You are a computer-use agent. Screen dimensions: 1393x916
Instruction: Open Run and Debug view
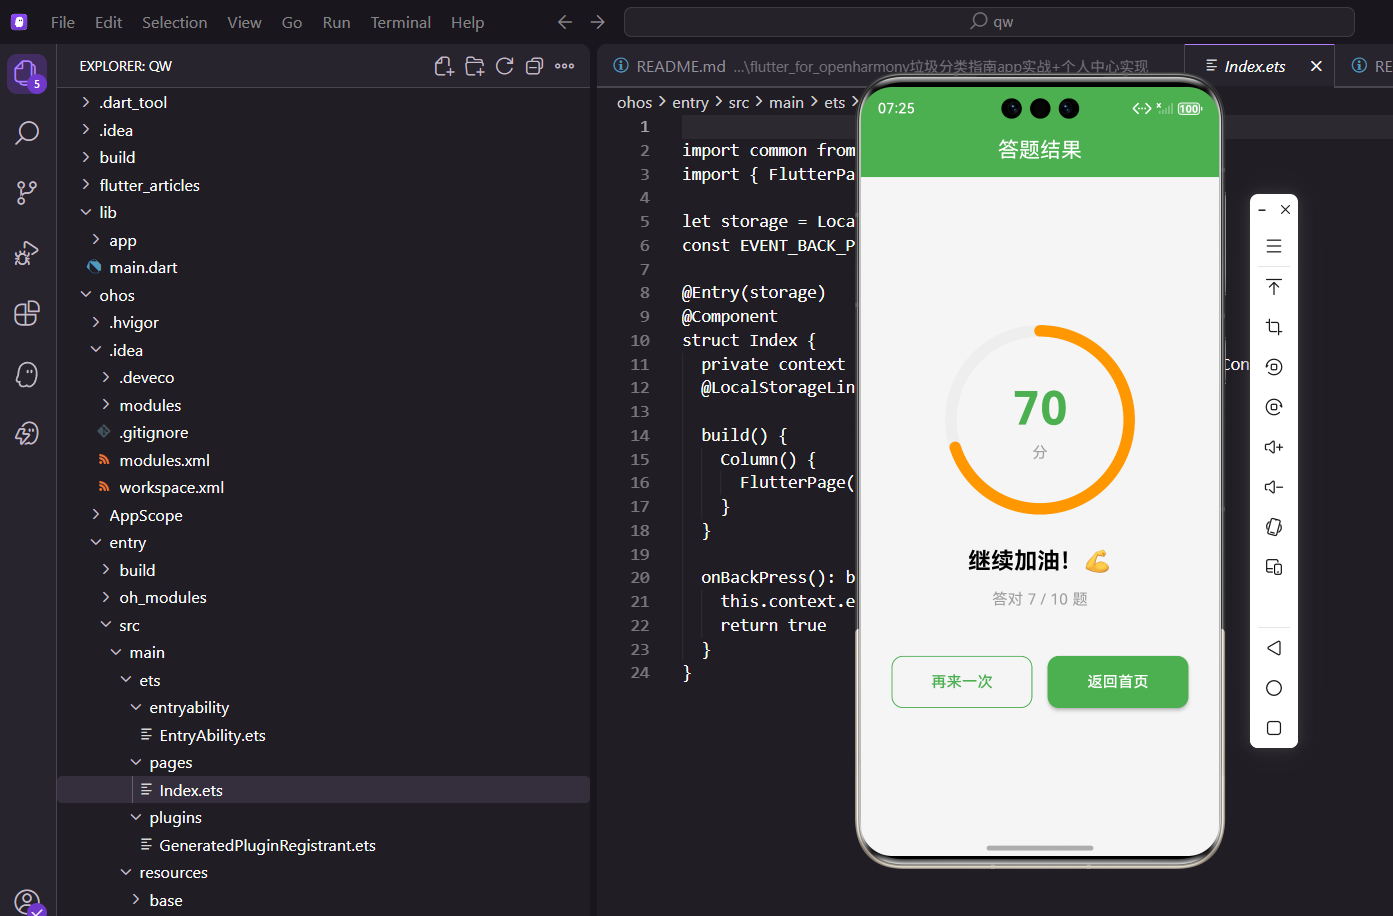click(27, 253)
